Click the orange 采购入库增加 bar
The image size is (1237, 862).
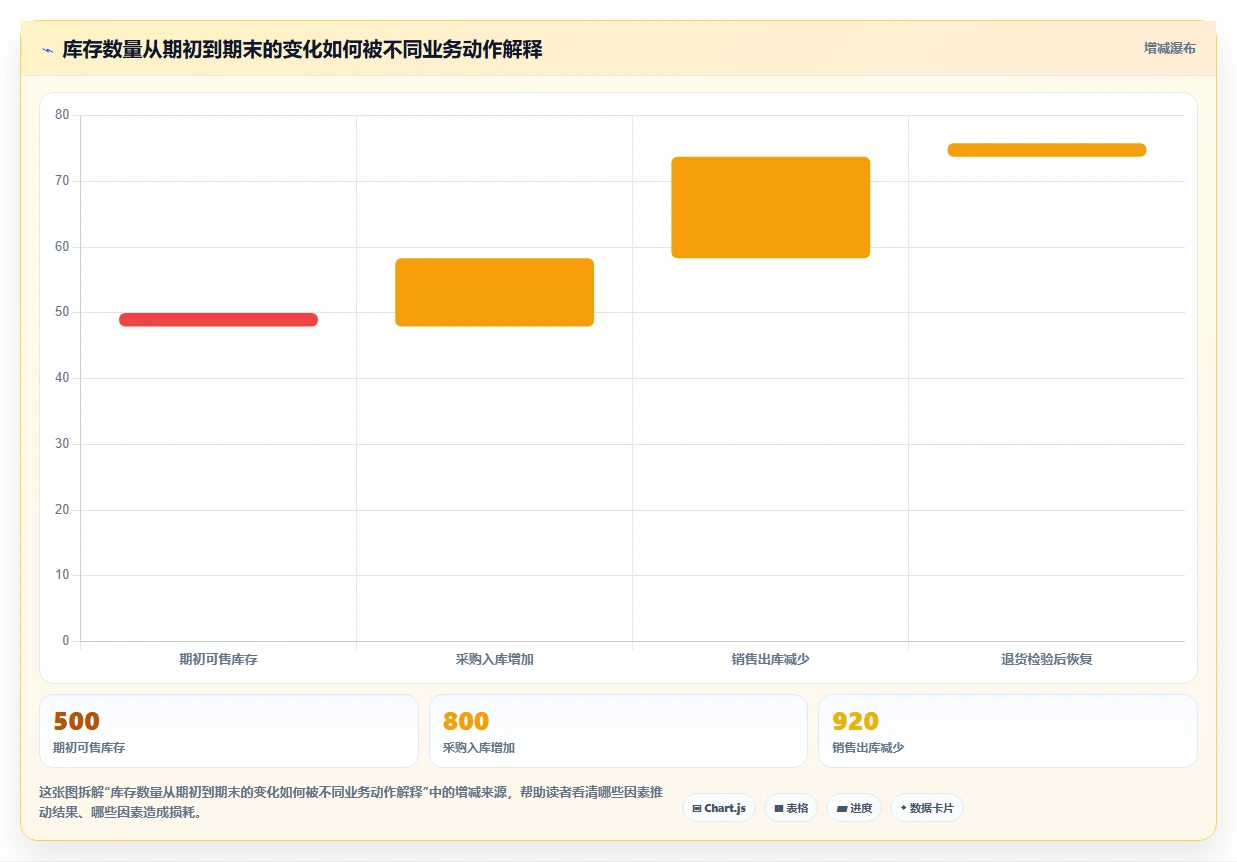coord(494,292)
